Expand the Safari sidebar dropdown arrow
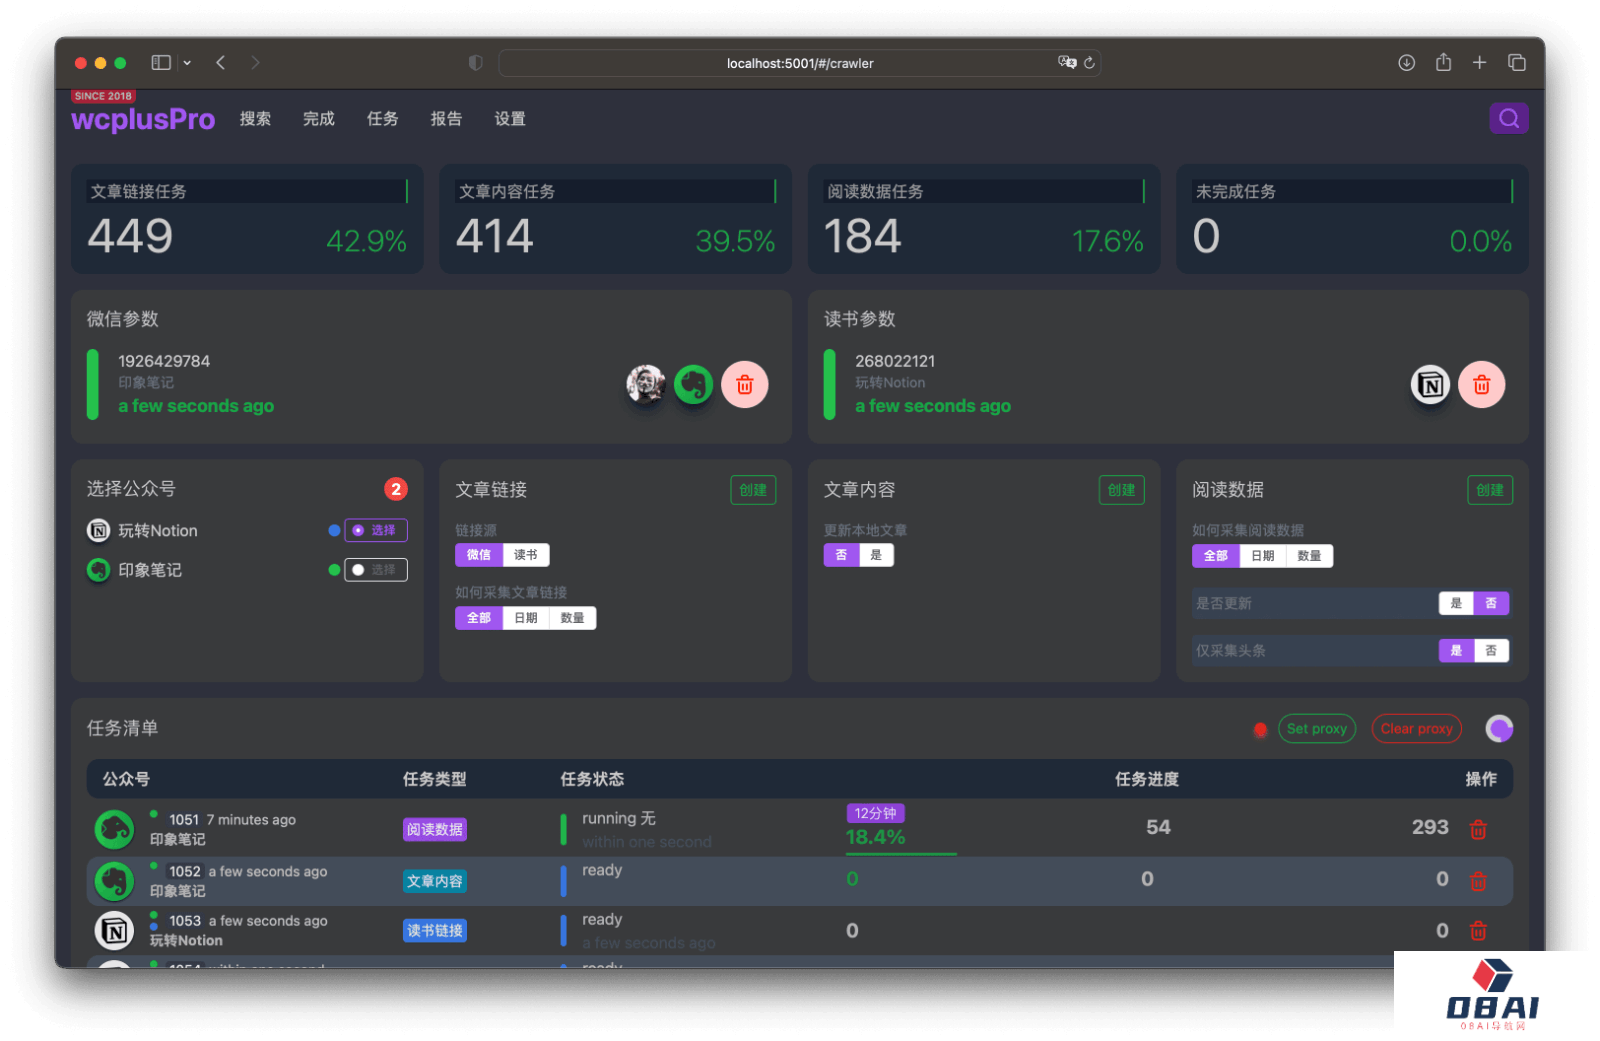Image resolution: width=1600 pixels, height=1041 pixels. point(187,62)
